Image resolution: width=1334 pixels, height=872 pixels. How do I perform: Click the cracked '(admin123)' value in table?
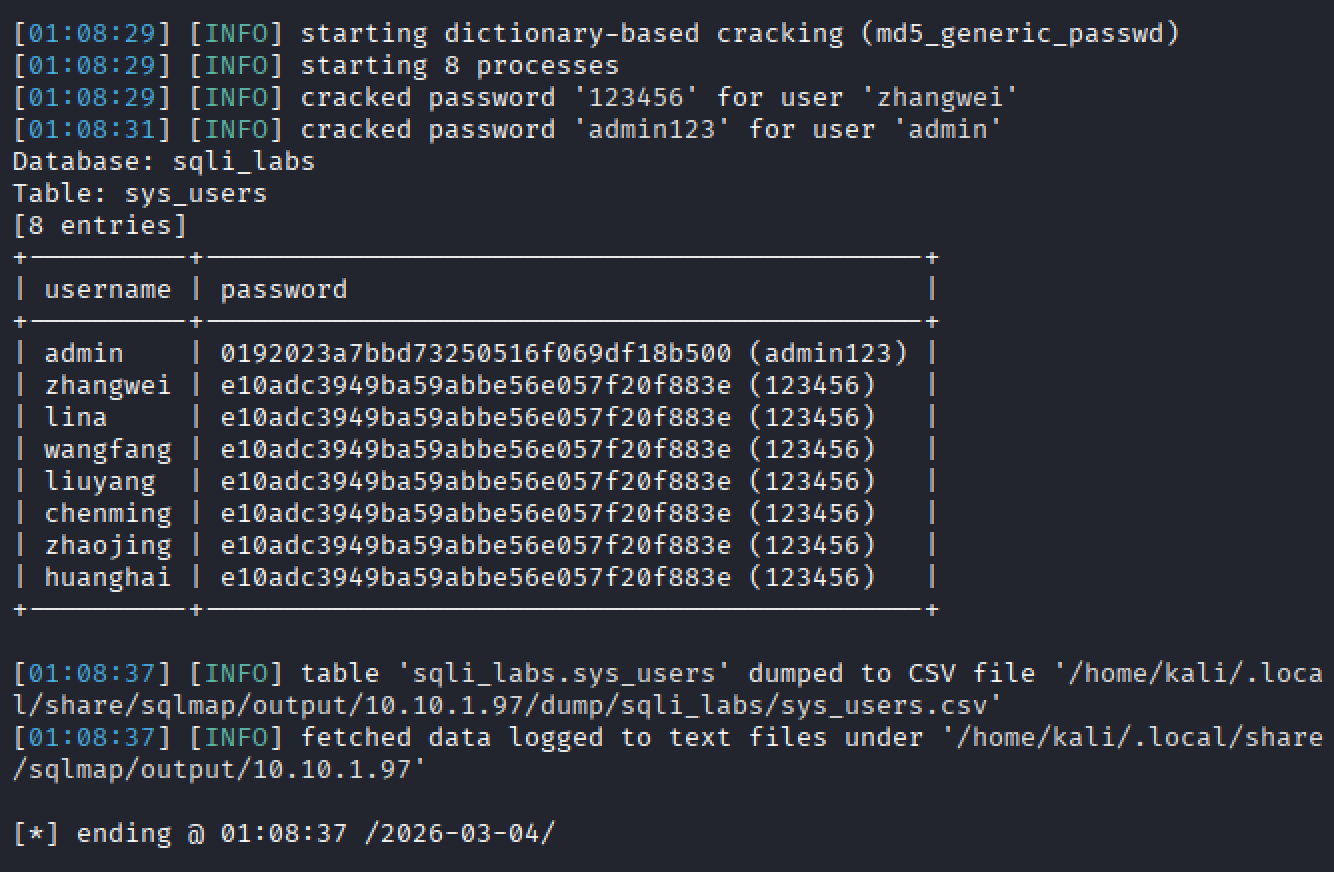point(828,353)
